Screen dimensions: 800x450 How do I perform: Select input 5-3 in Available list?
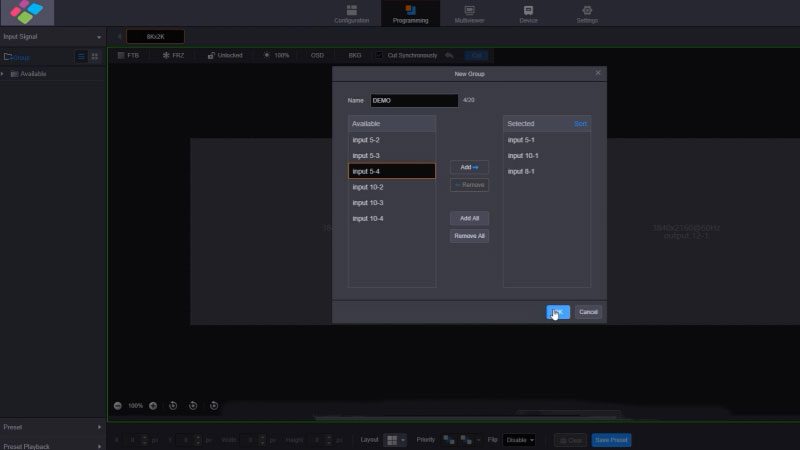point(392,156)
